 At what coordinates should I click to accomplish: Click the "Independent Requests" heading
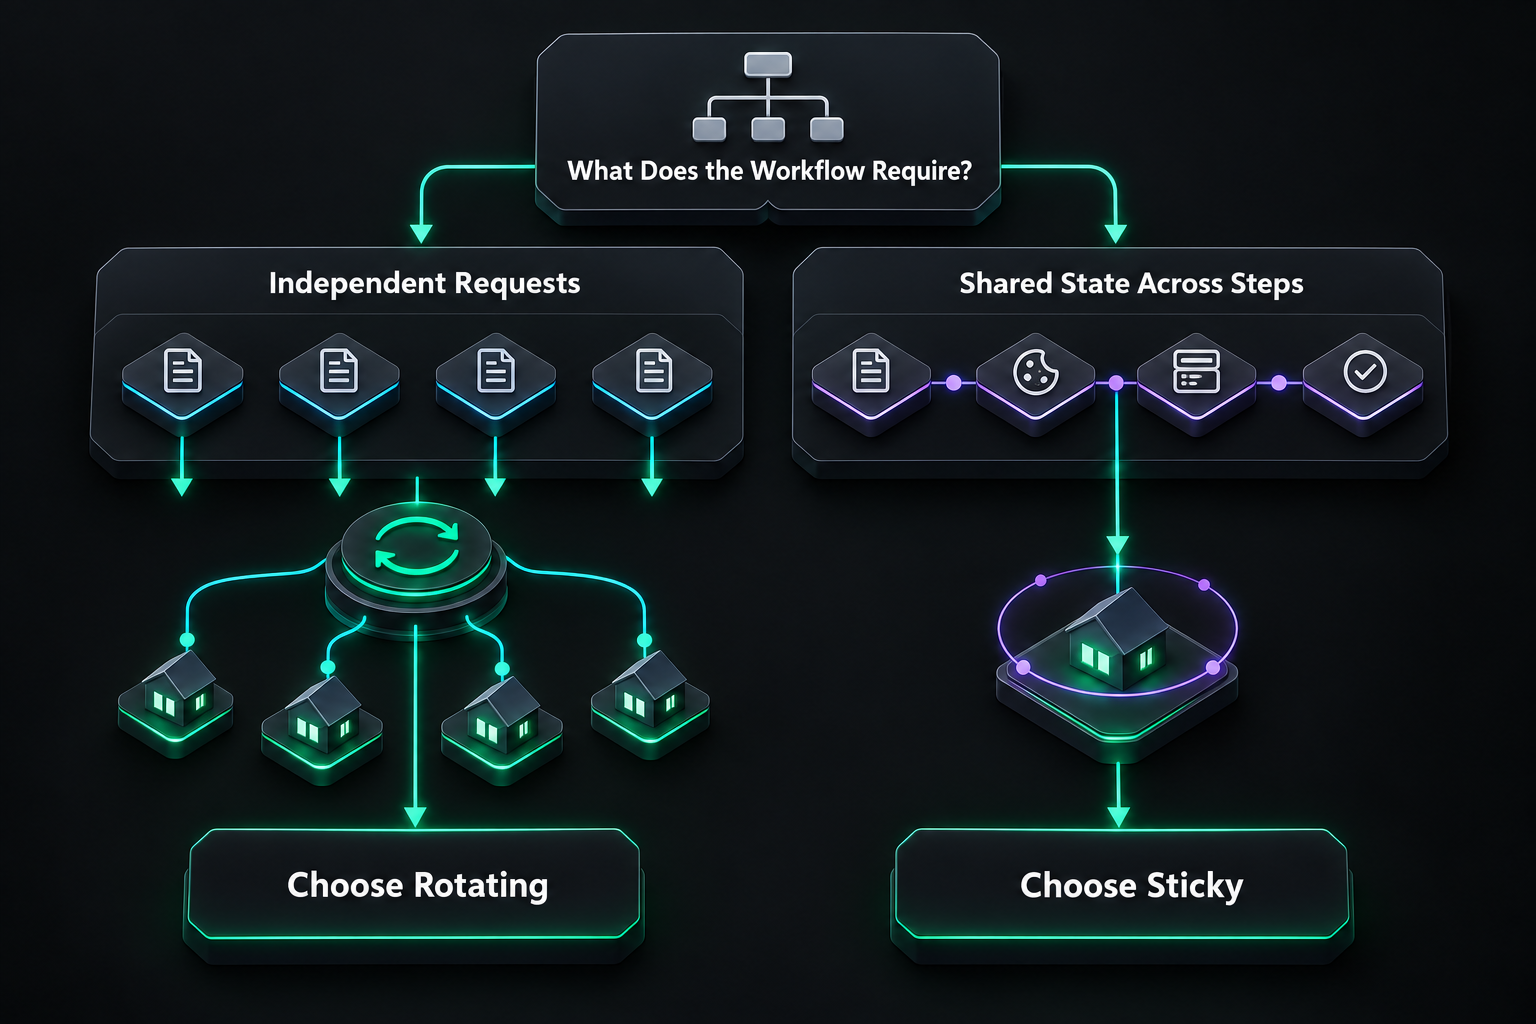424,284
